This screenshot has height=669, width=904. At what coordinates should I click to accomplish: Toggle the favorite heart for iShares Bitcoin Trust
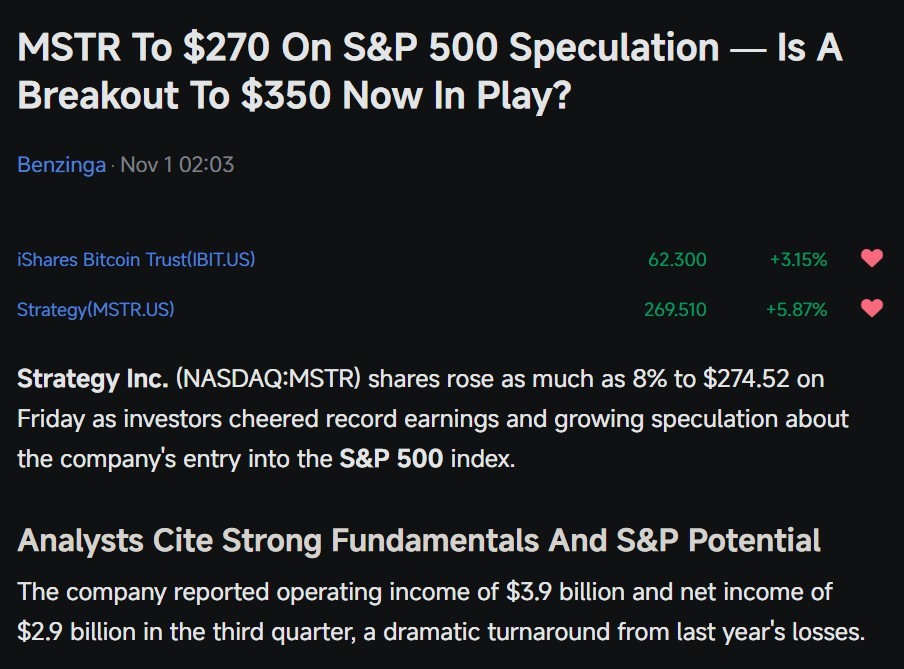(x=872, y=258)
